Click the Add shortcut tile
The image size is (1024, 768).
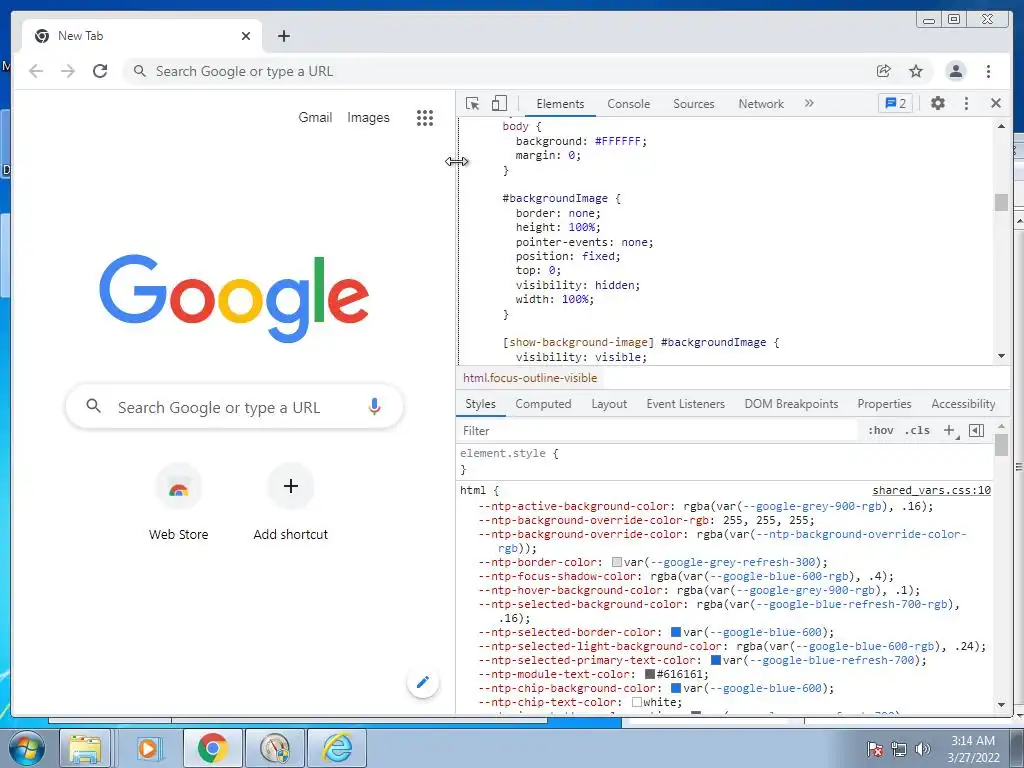291,503
